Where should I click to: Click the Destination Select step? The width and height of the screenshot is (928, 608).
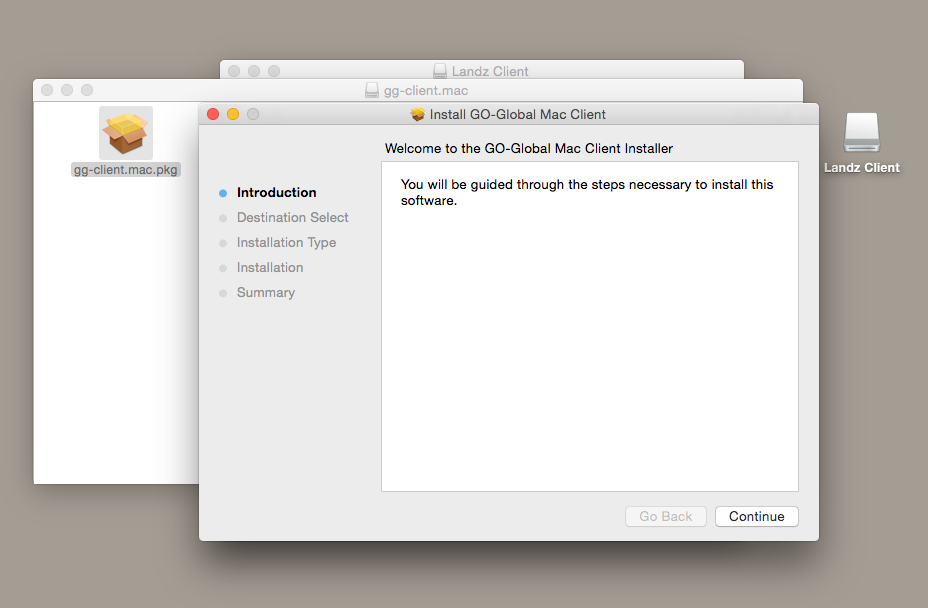click(292, 217)
